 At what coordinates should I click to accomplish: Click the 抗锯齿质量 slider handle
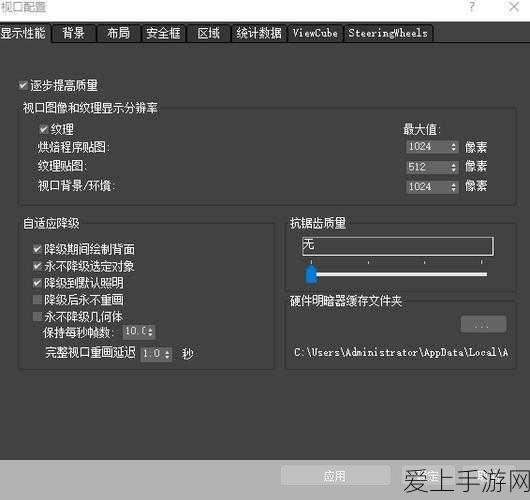[311, 275]
